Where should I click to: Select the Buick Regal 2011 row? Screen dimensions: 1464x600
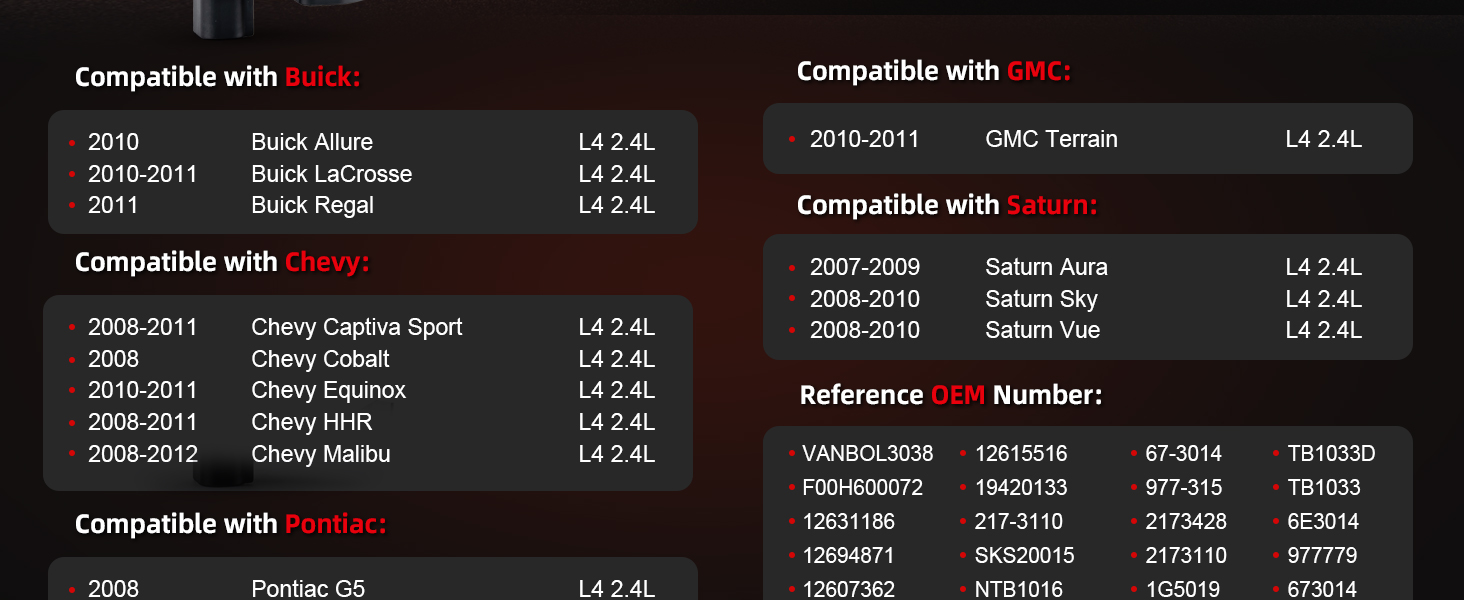312,205
